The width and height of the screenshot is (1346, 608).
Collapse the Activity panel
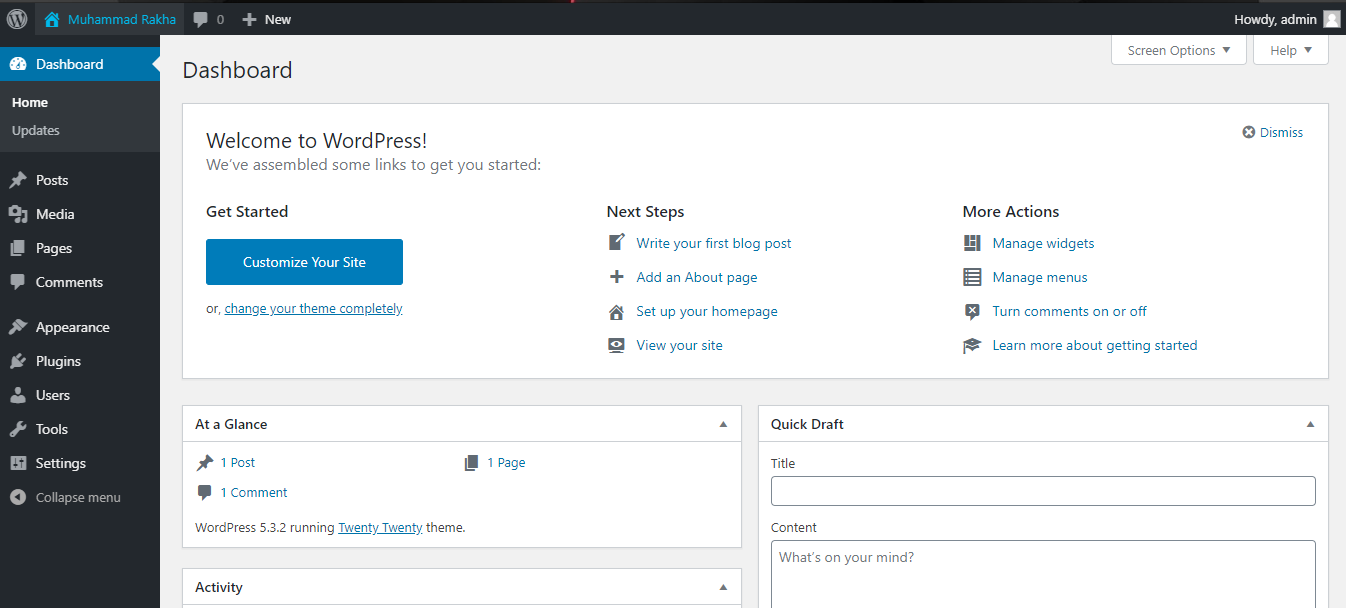724,587
